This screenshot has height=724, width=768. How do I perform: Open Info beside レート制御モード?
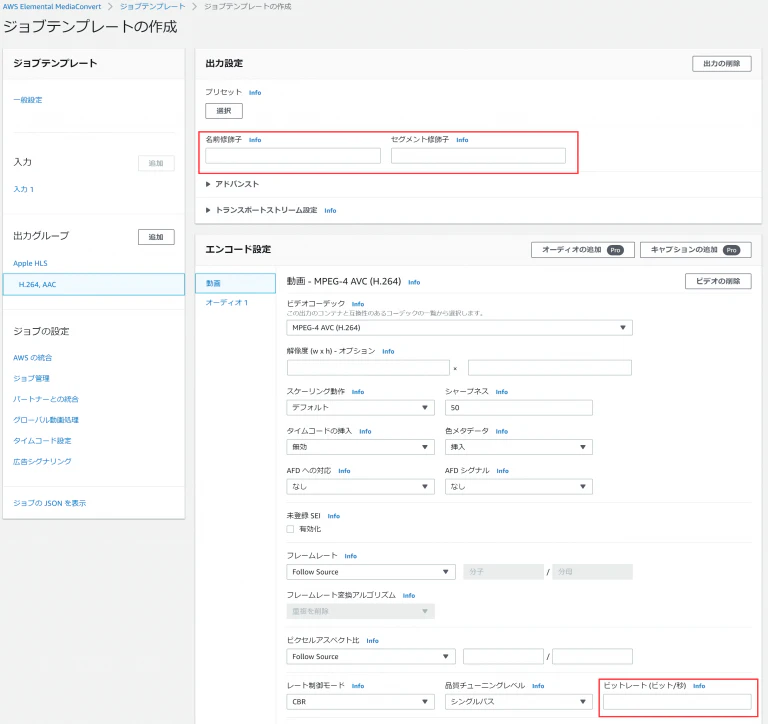coord(358,686)
